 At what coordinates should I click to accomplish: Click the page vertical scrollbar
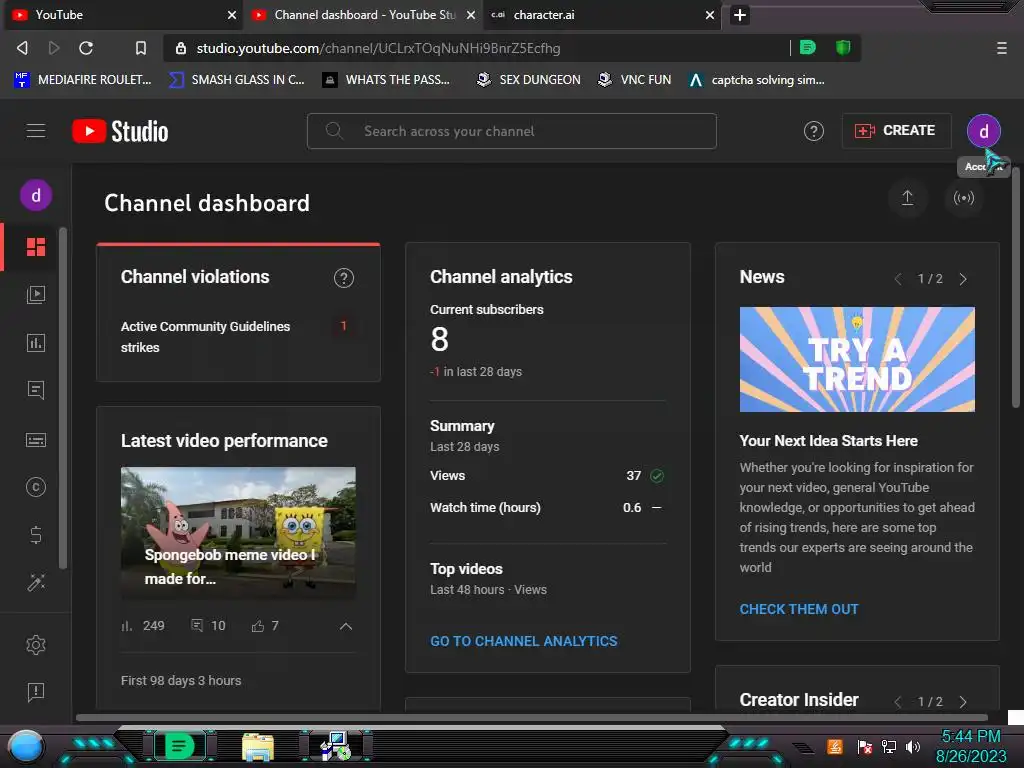pyautogui.click(x=1016, y=287)
